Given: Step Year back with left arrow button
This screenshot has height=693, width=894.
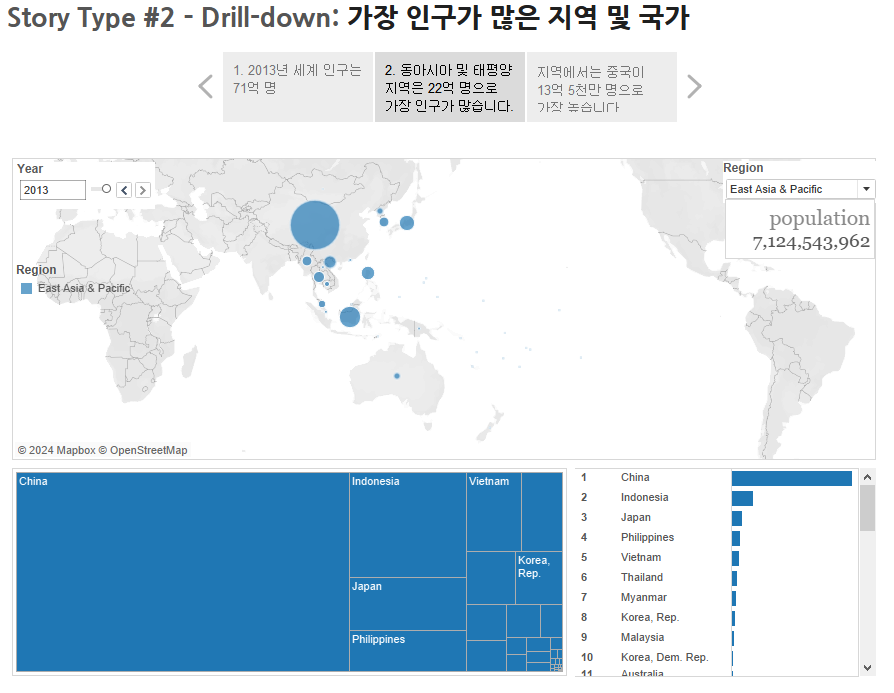Looking at the screenshot, I should pyautogui.click(x=124, y=190).
